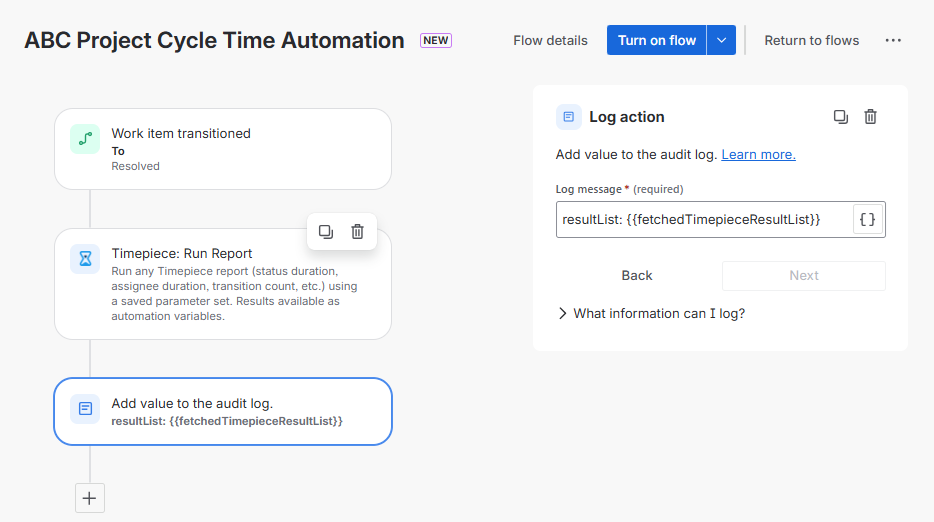This screenshot has height=522, width=934.
Task: Select the Add value to audit log card
Action: [x=223, y=411]
